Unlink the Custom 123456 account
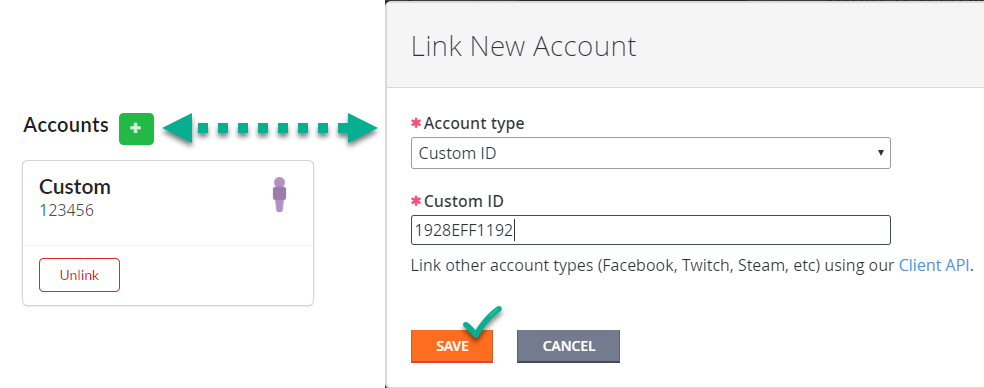The image size is (984, 388). pos(79,275)
